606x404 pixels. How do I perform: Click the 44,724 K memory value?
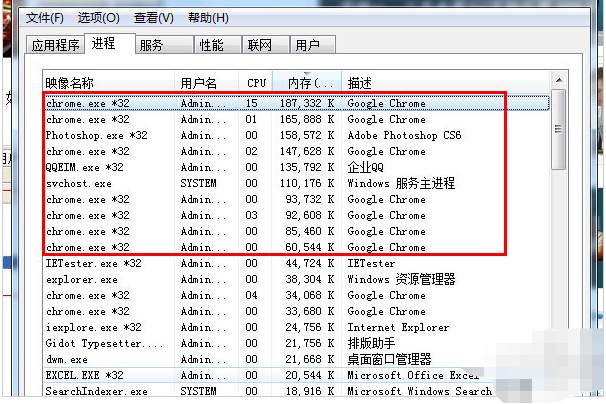pos(310,263)
